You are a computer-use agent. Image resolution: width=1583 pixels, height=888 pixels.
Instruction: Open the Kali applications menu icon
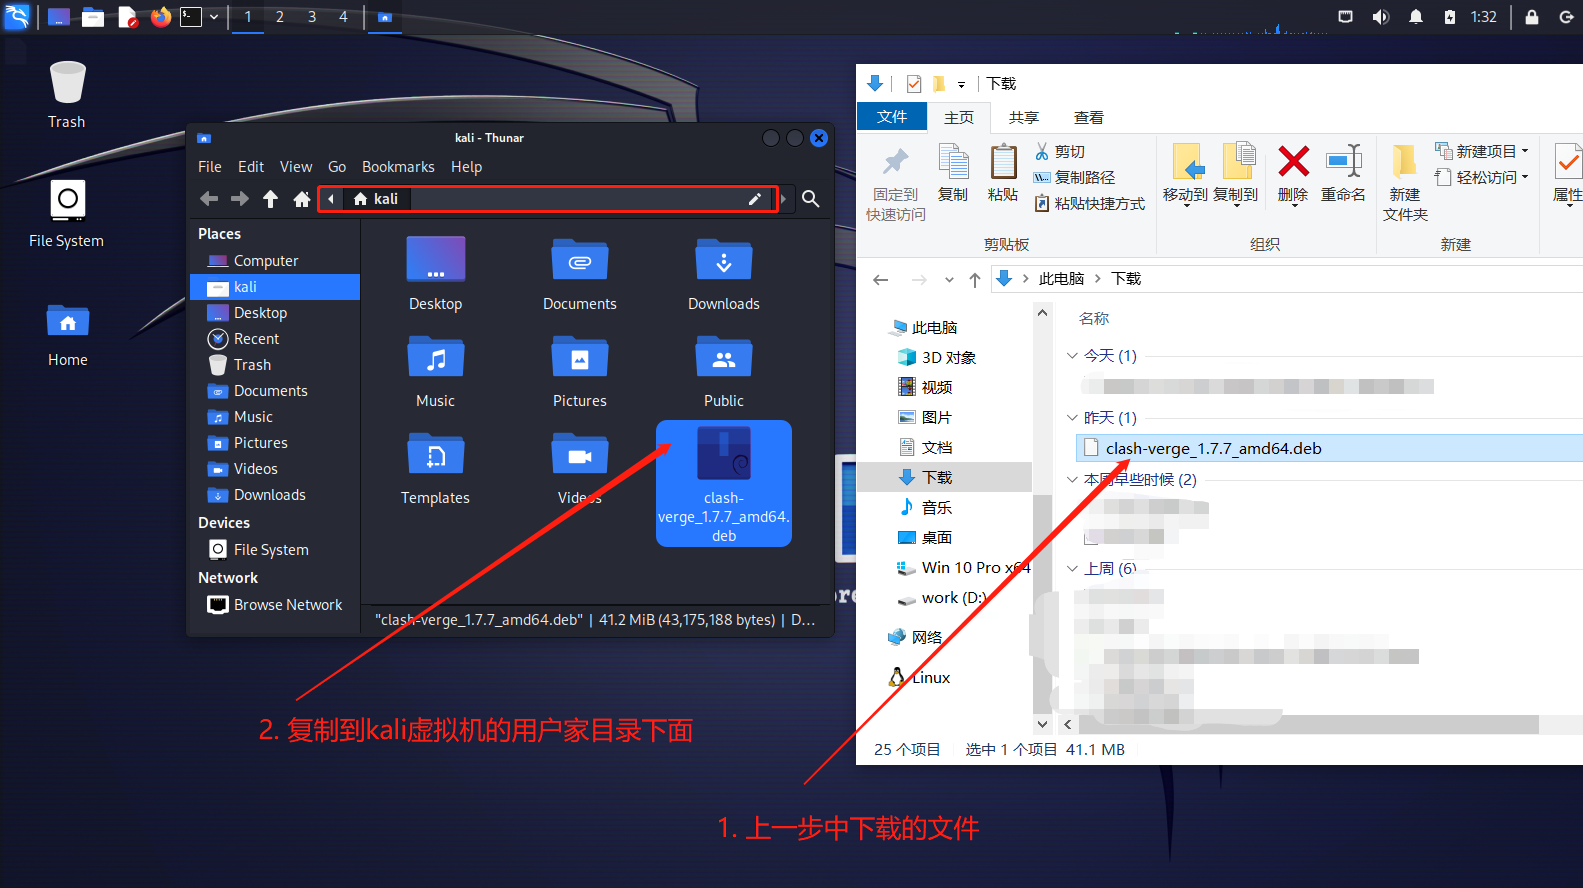click(17, 16)
